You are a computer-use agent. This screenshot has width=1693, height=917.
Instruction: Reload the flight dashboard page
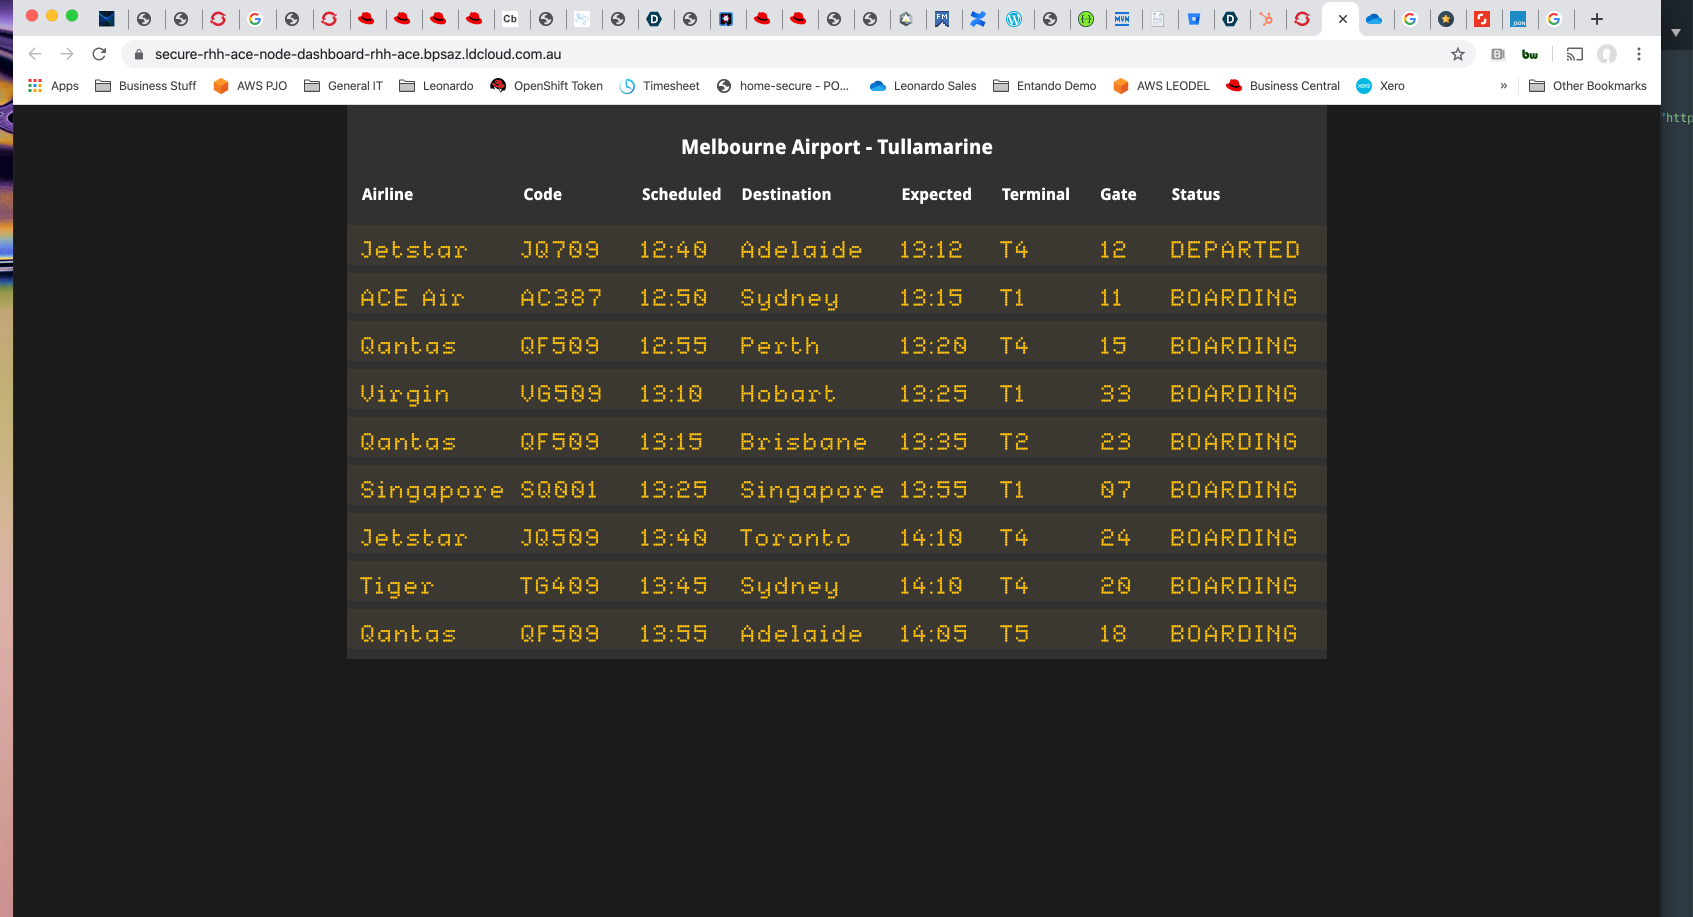(99, 54)
